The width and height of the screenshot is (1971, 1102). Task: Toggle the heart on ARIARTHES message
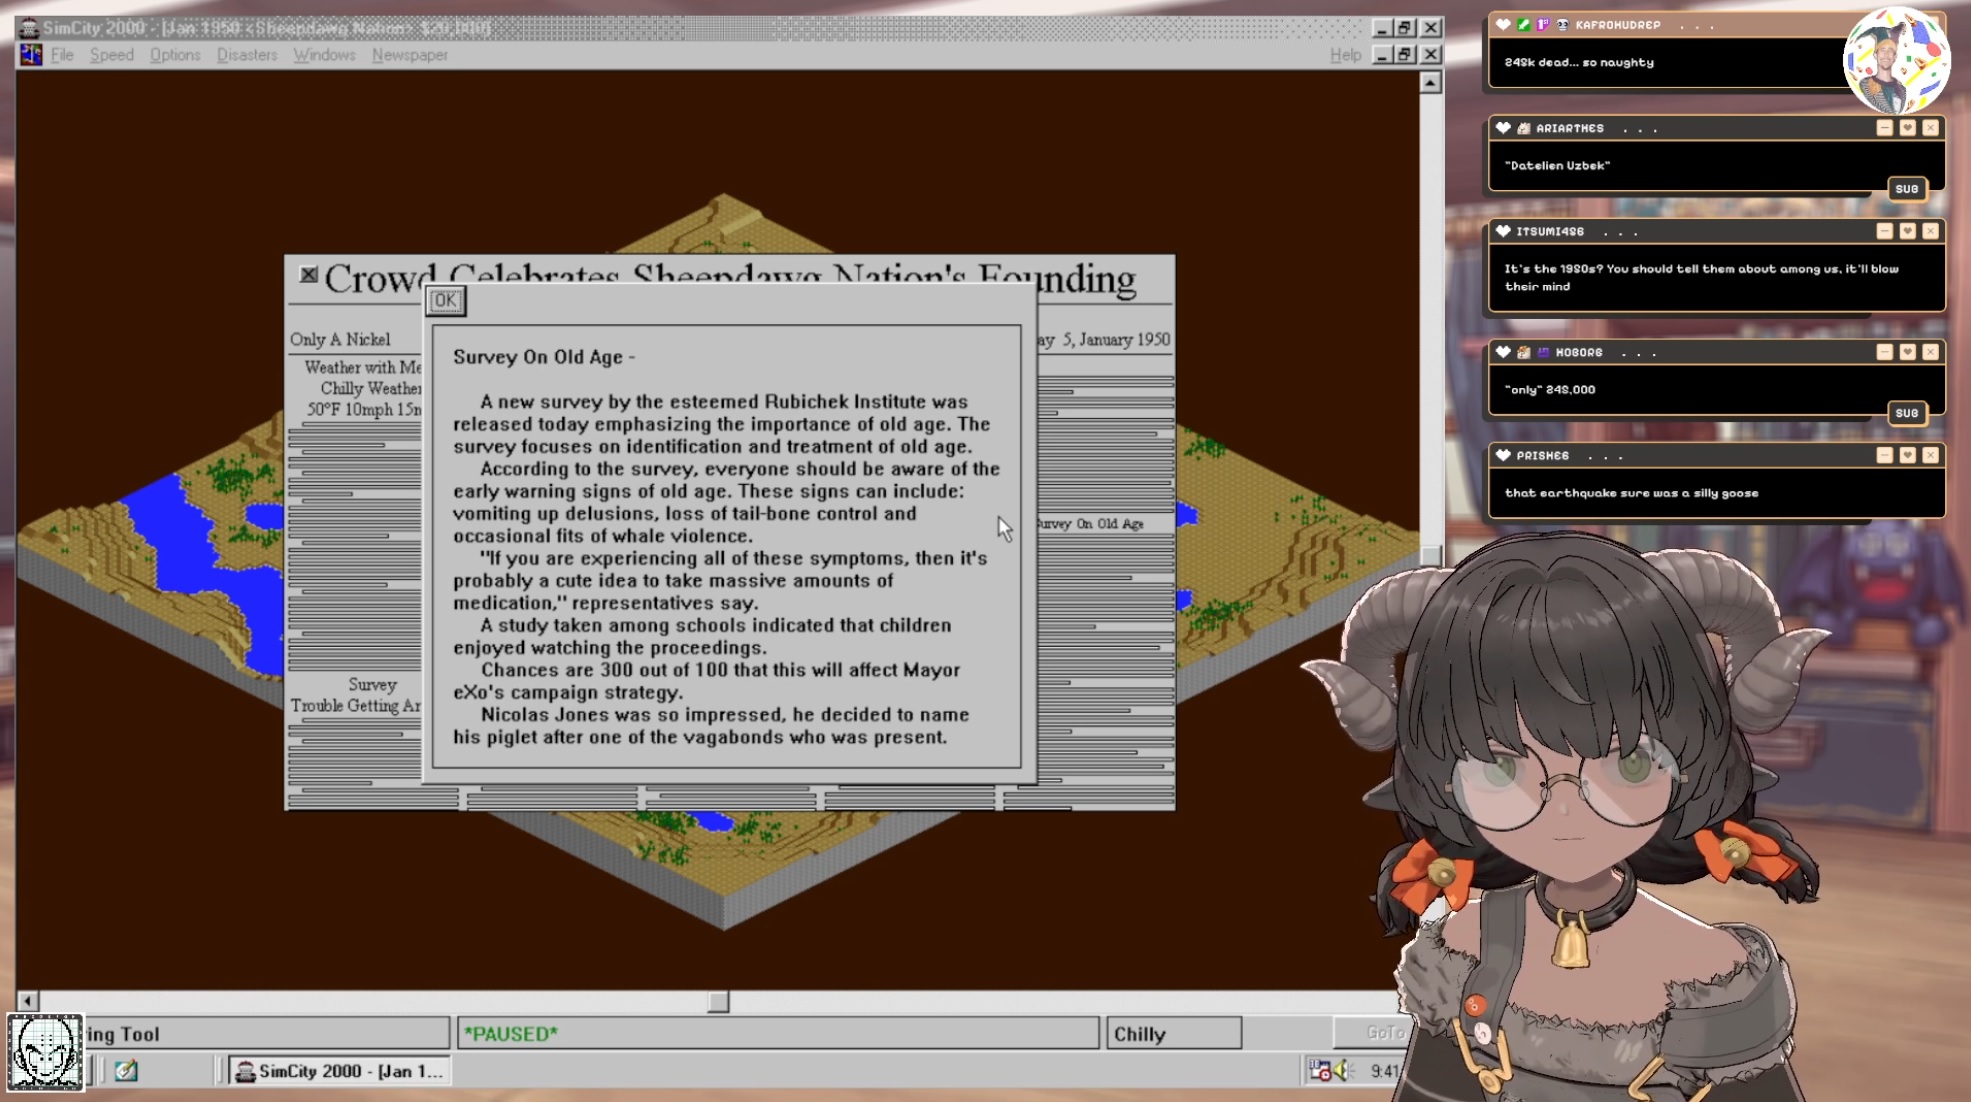pyautogui.click(x=1907, y=128)
